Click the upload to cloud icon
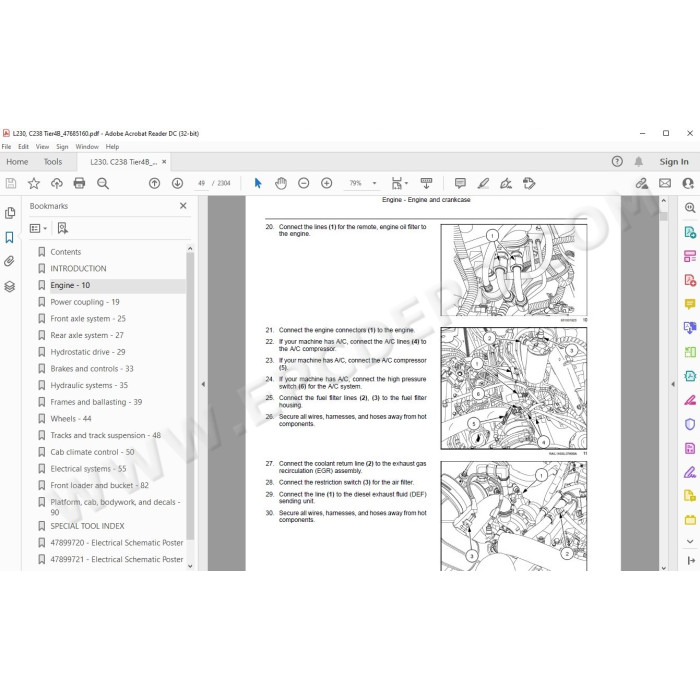The width and height of the screenshot is (700, 700). (57, 183)
